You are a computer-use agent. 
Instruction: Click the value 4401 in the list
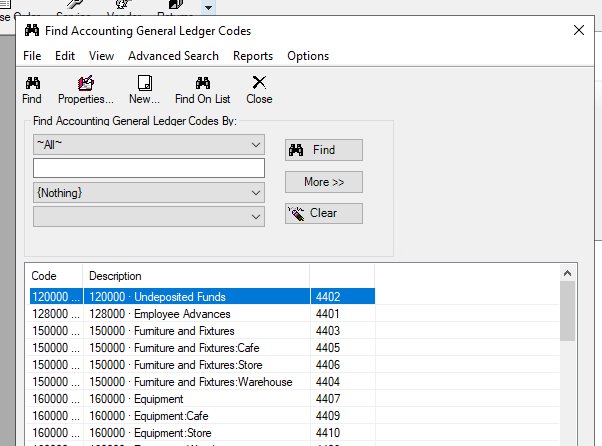tap(327, 314)
